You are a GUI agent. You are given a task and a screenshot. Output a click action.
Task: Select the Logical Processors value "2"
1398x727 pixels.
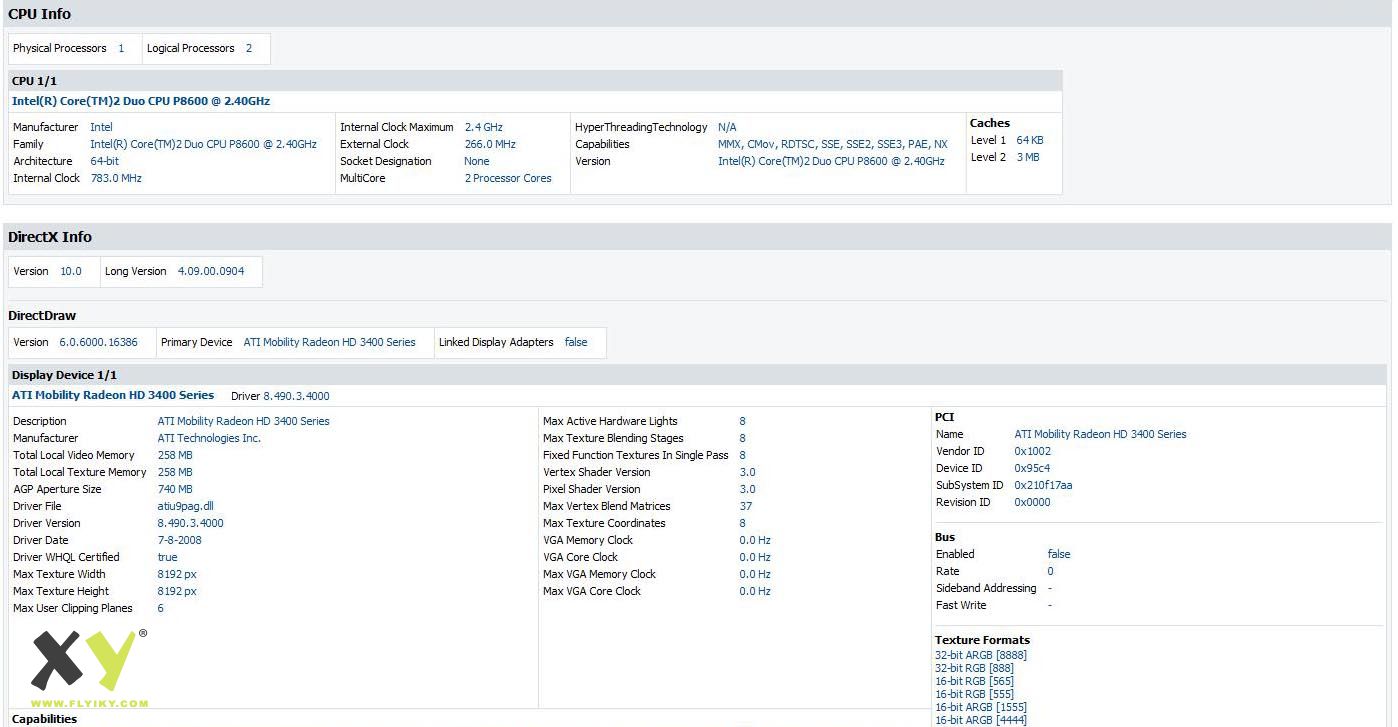click(249, 48)
